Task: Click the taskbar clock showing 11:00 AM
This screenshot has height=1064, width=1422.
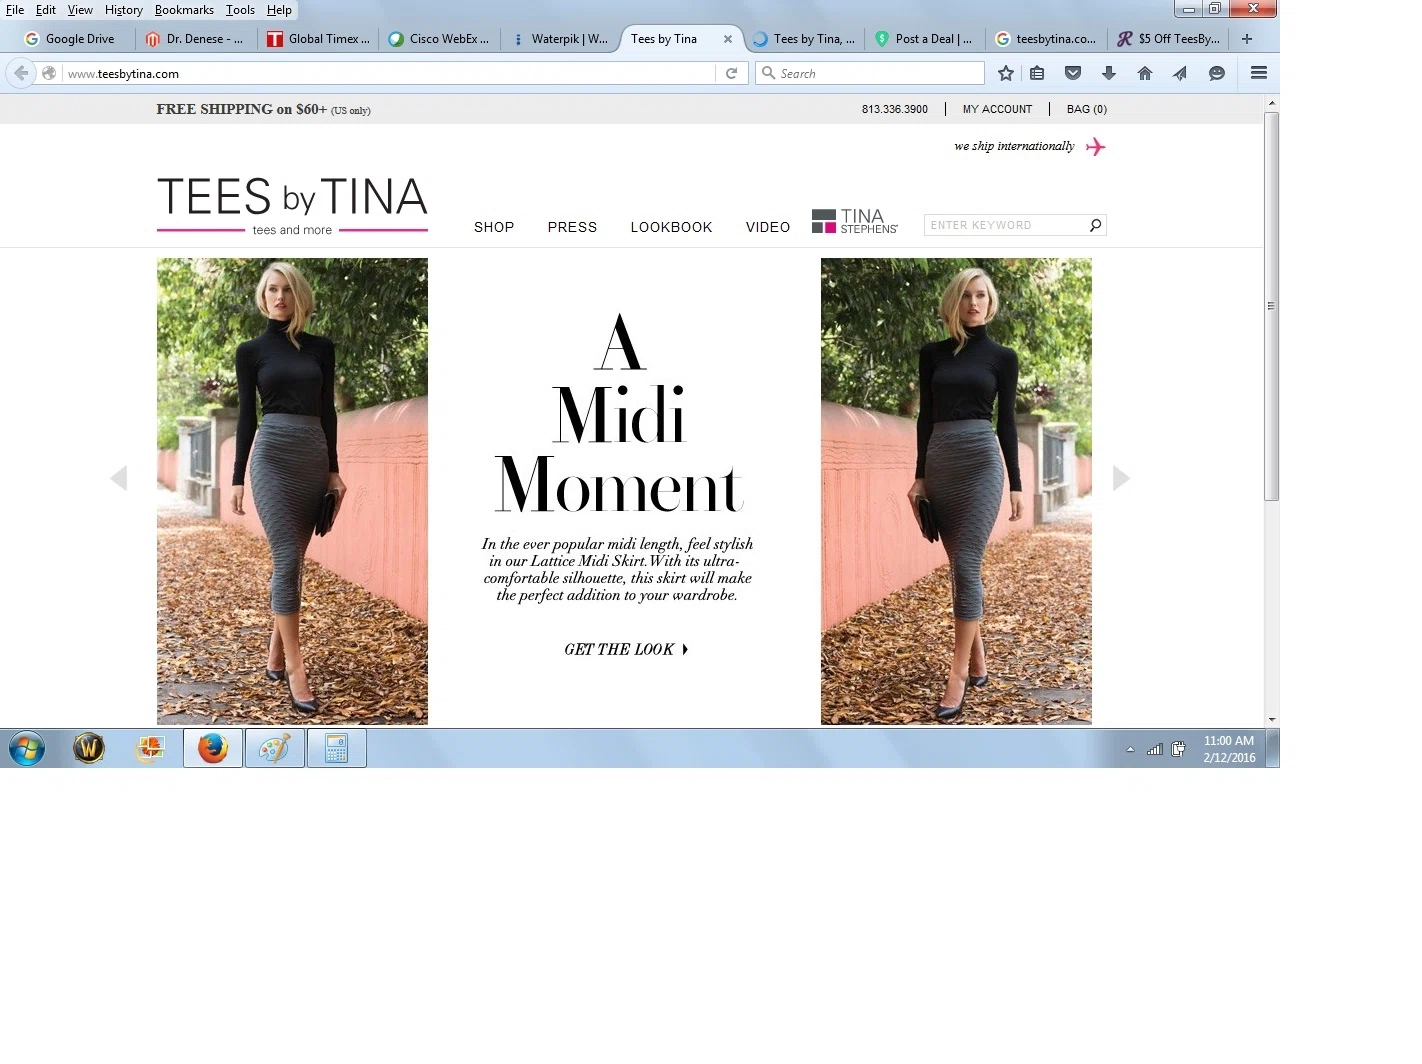Action: [x=1229, y=749]
